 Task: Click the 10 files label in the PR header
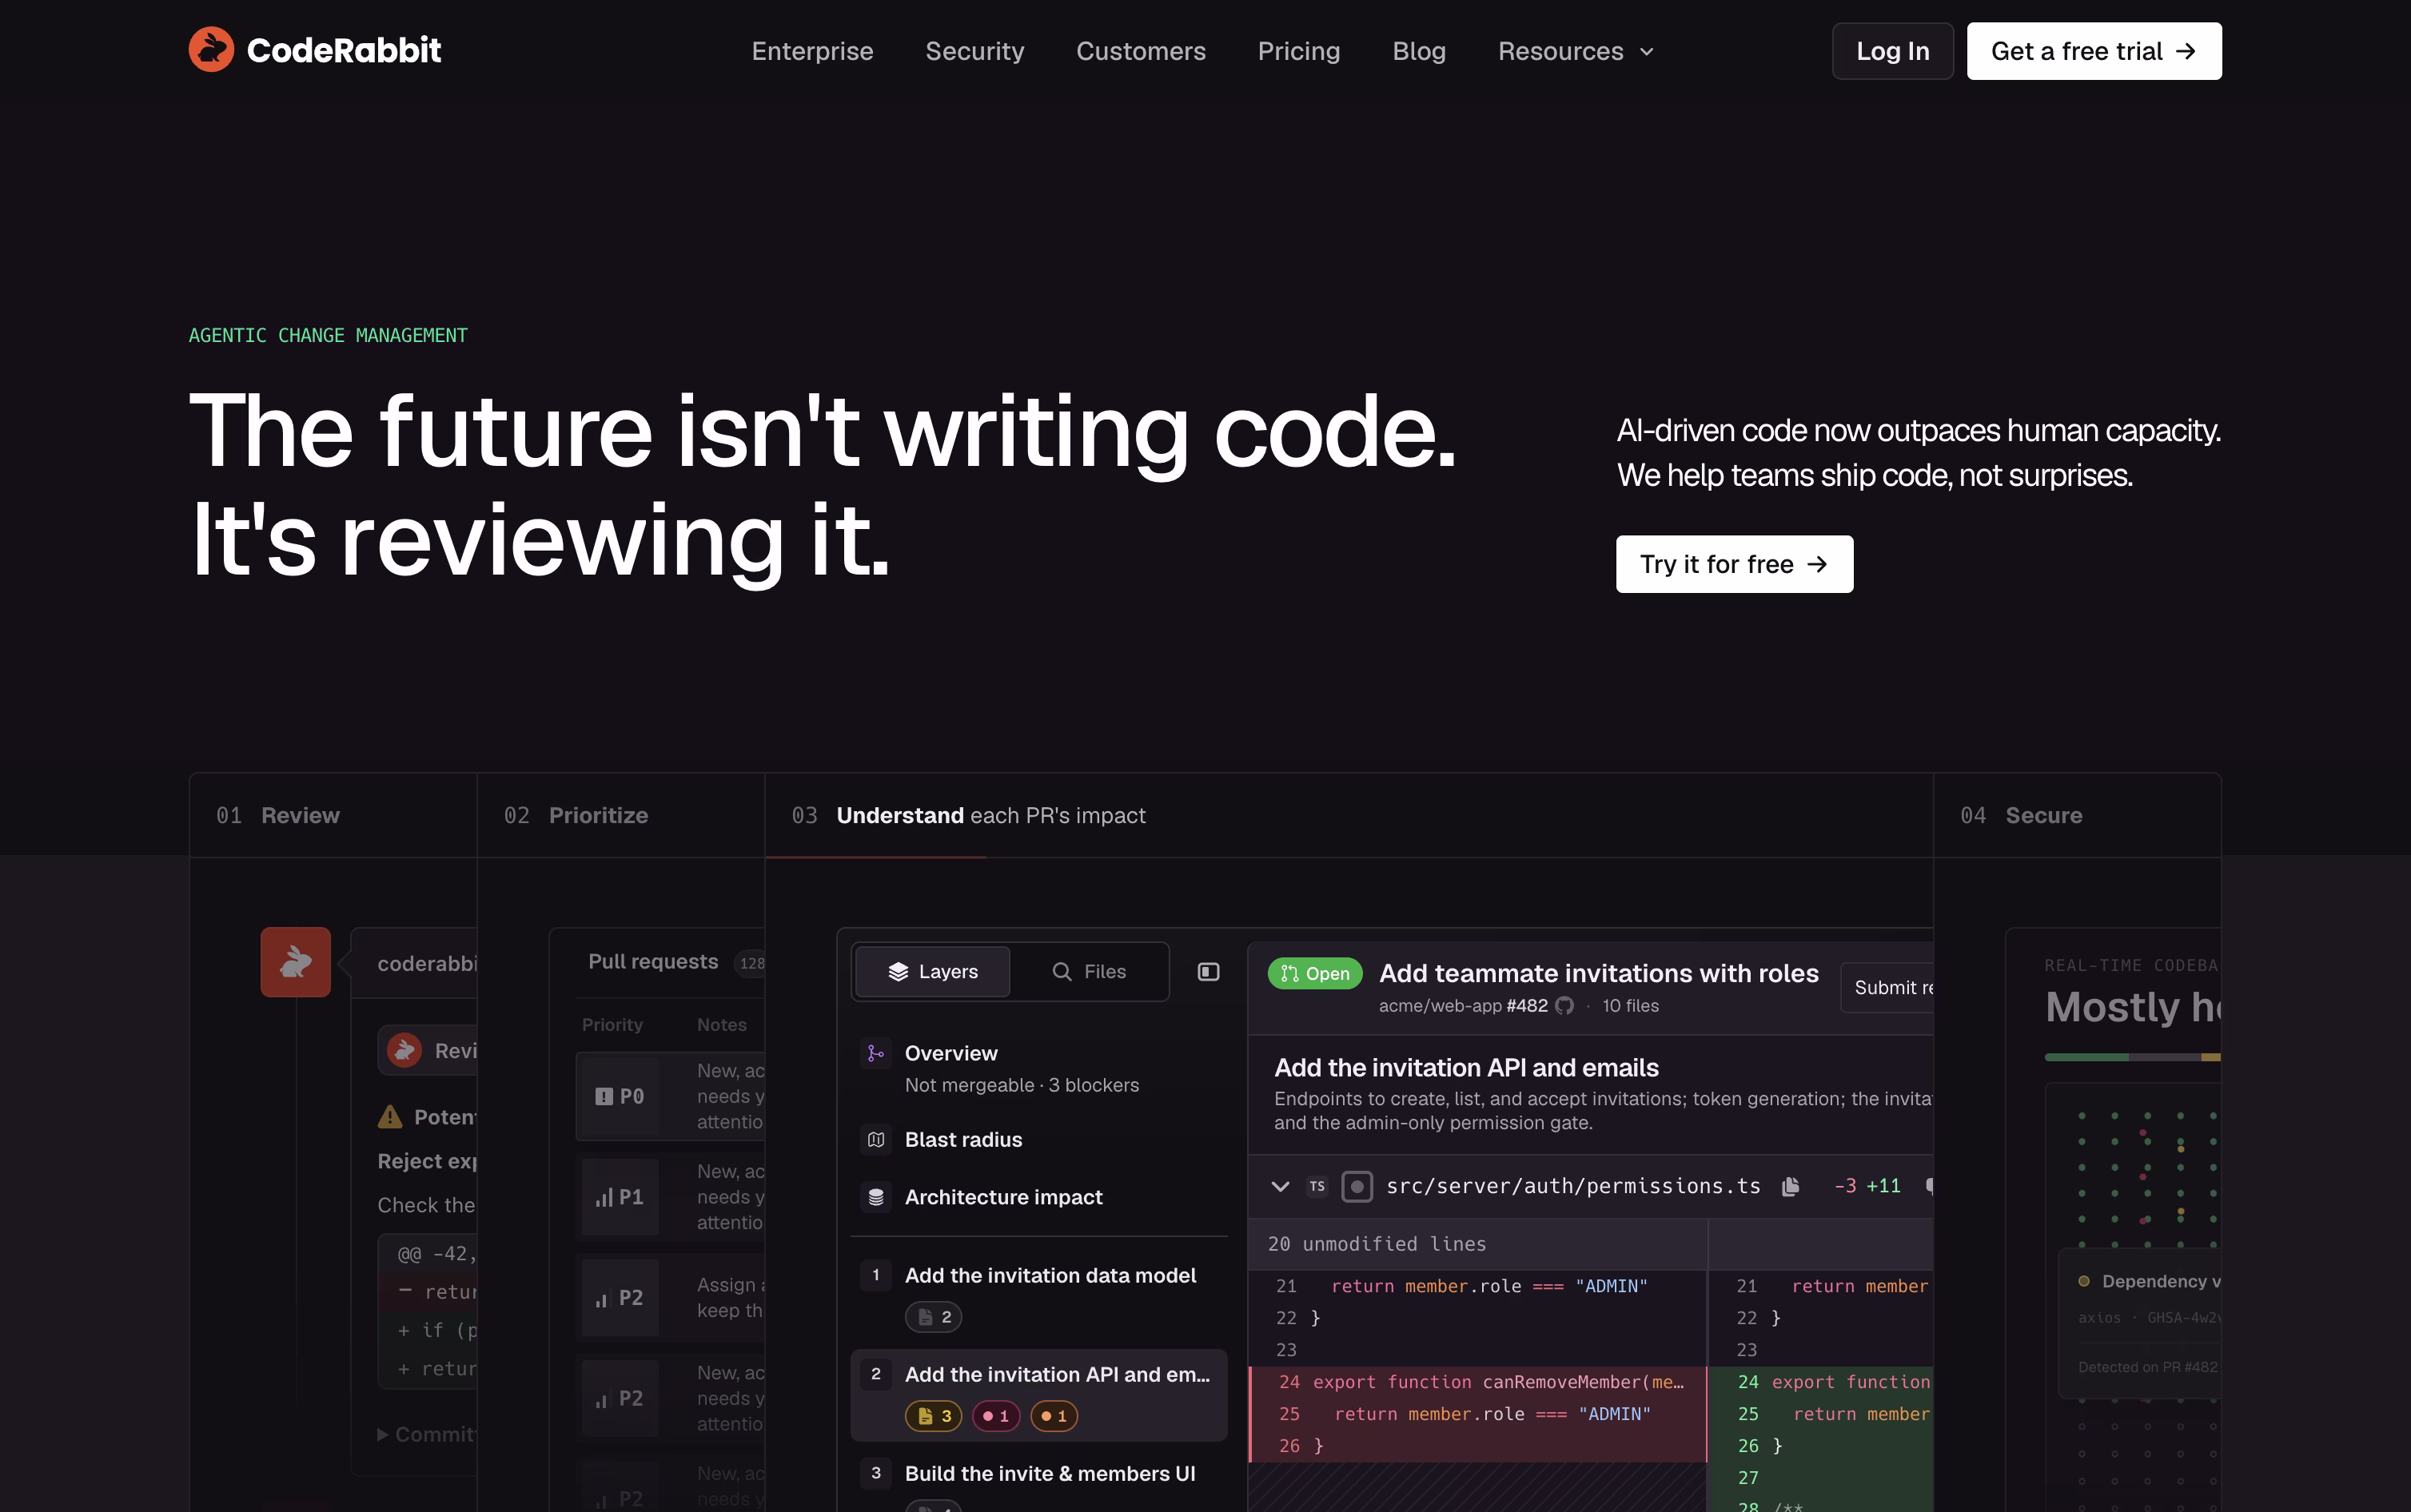point(1630,1005)
